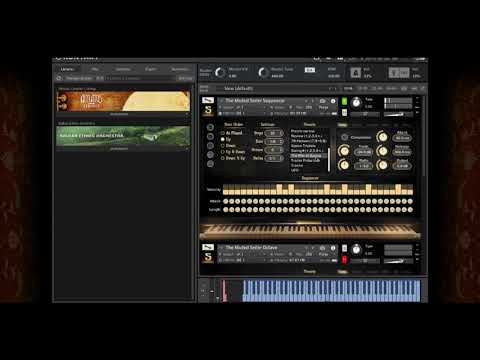Click the compressor Attack knob
The image size is (480, 360).
click(382, 137)
